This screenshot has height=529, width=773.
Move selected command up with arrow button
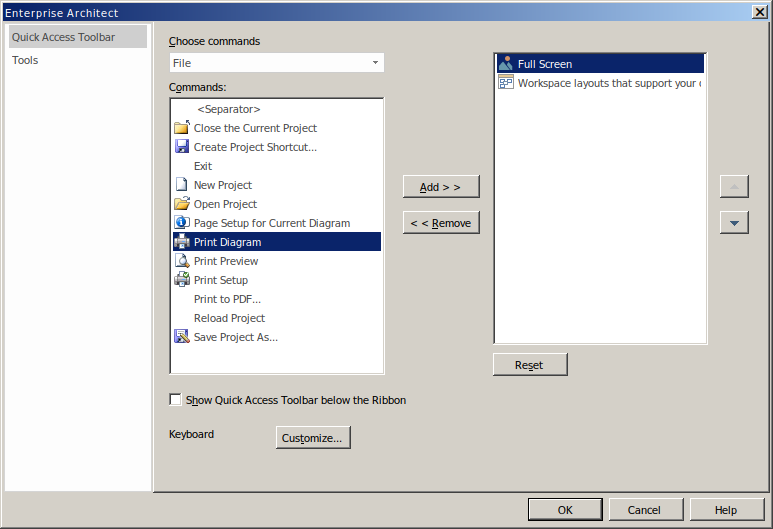click(x=734, y=187)
